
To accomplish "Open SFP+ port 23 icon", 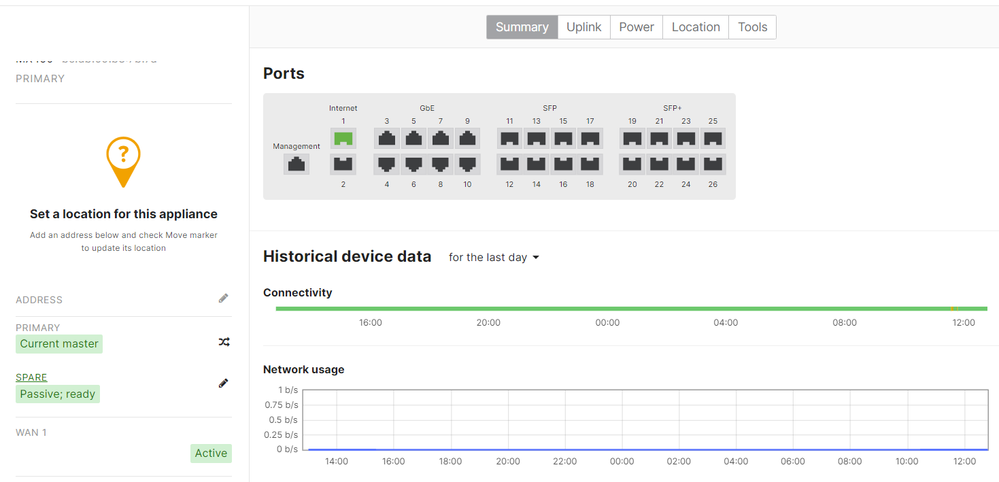I will click(686, 138).
